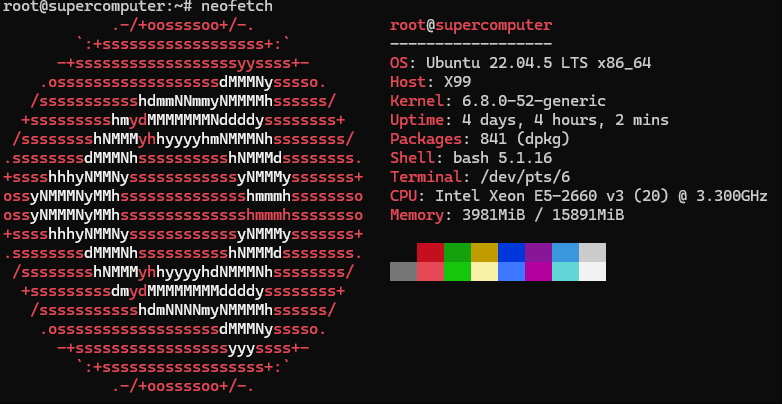Viewport: 782px width, 404px height.
Task: Click the cyan color block
Action: click(566, 271)
